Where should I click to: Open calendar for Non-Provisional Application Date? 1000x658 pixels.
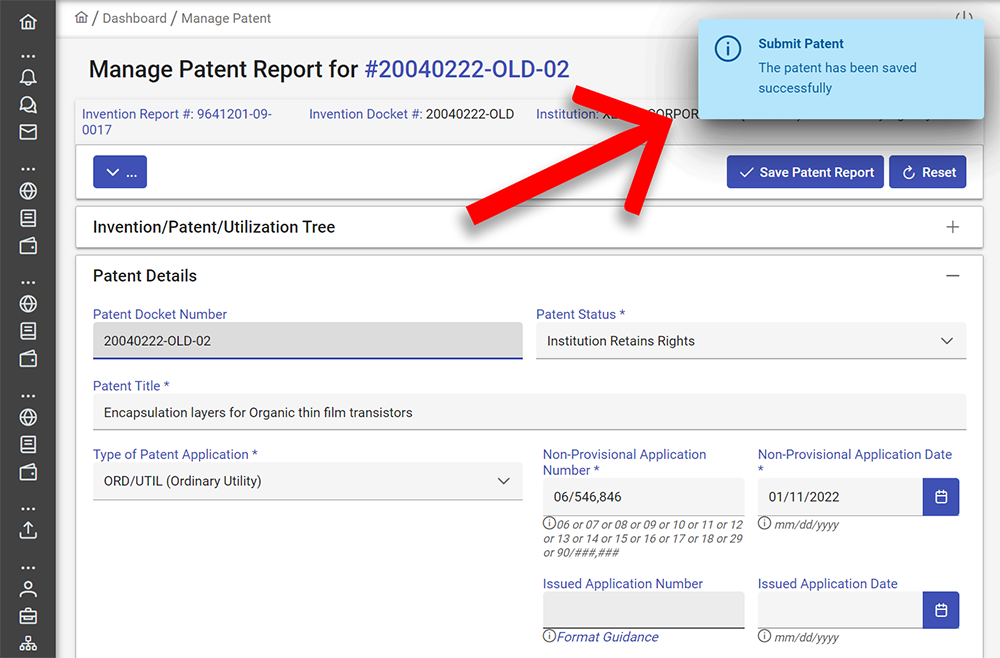click(x=940, y=497)
